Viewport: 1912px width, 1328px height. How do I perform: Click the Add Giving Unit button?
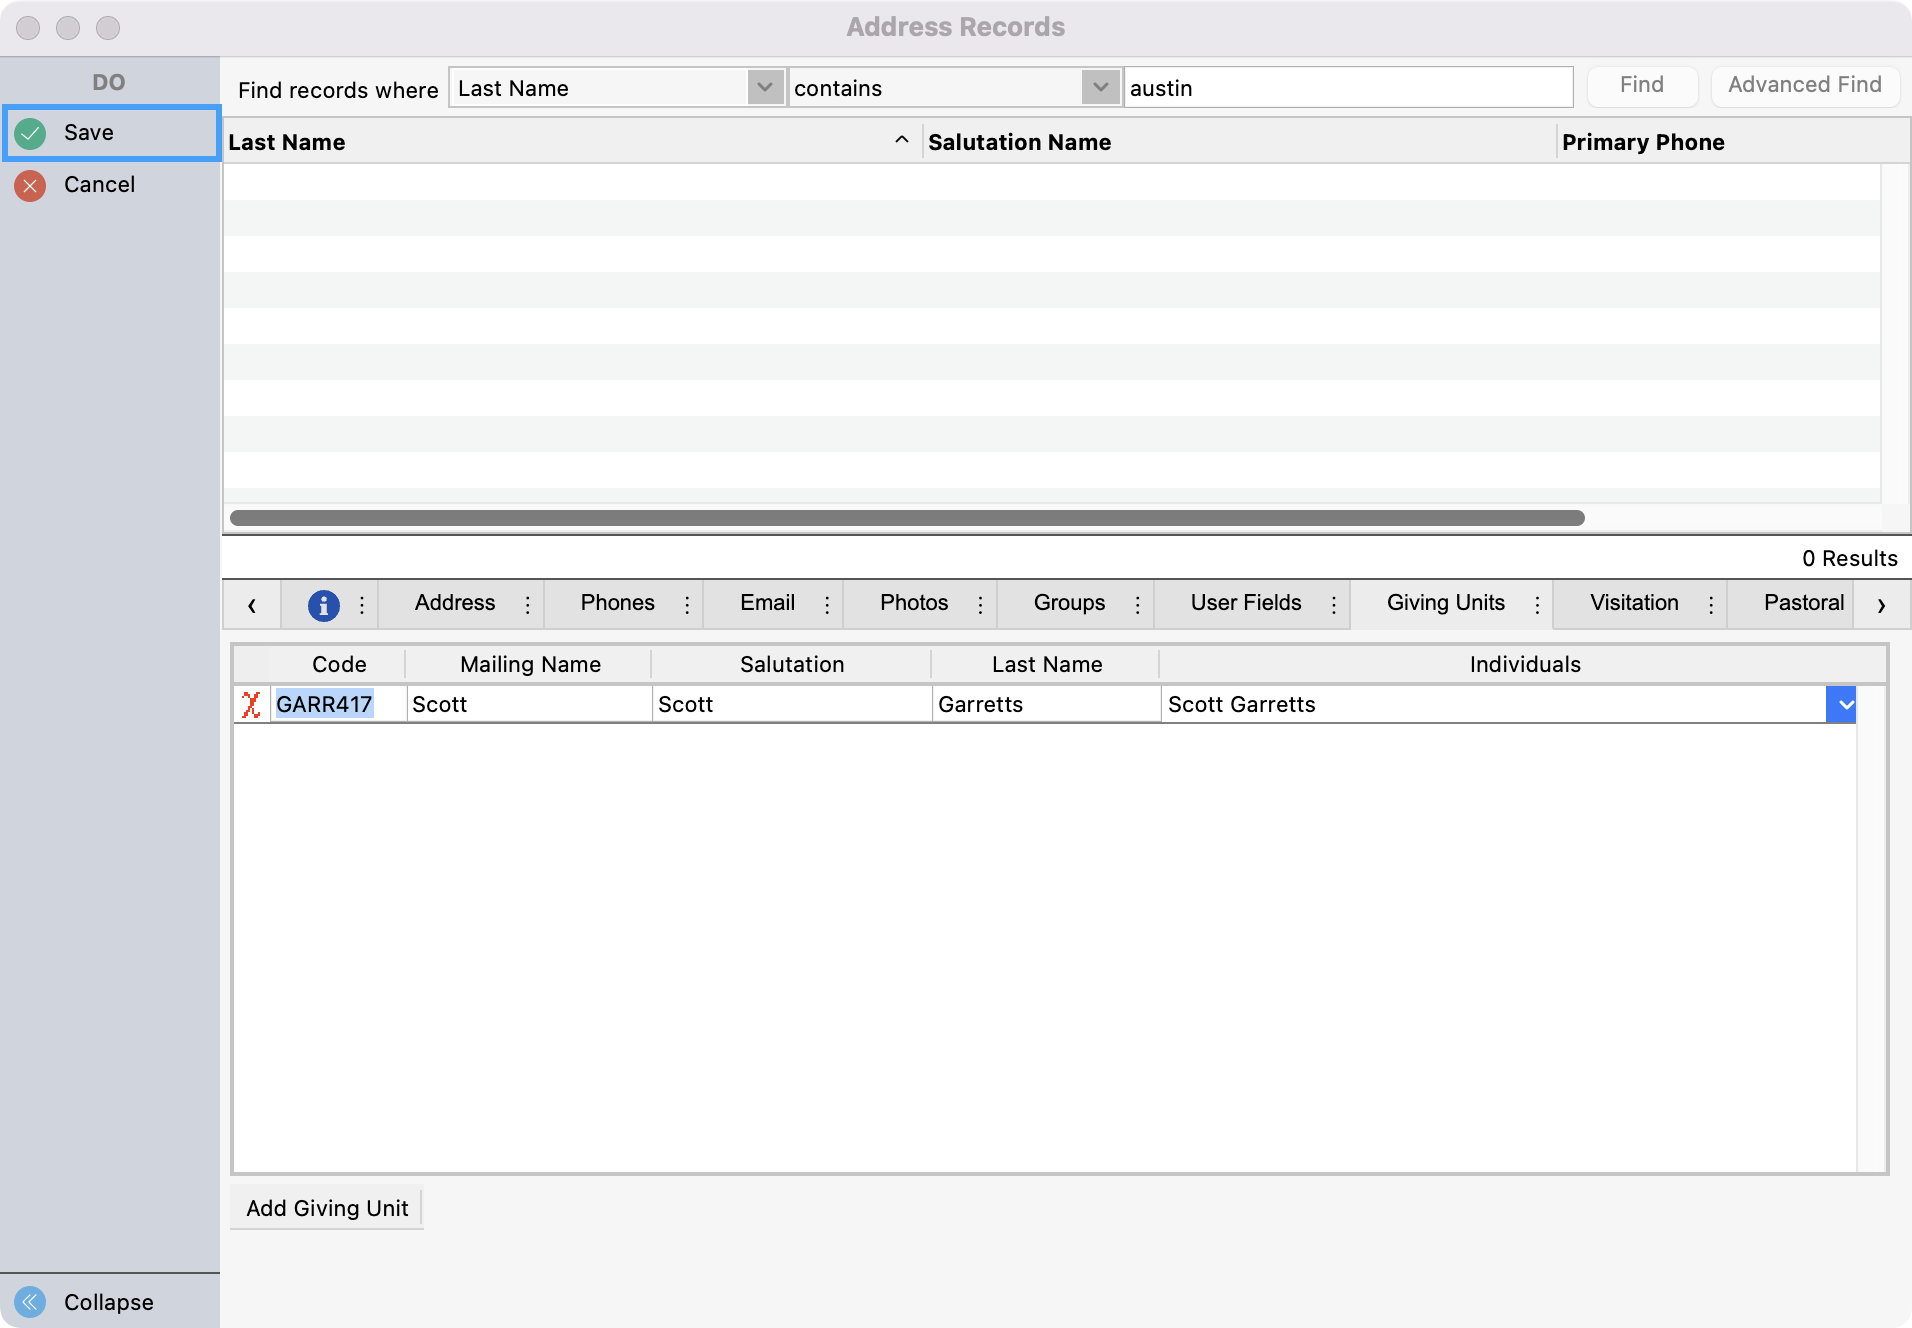[327, 1208]
